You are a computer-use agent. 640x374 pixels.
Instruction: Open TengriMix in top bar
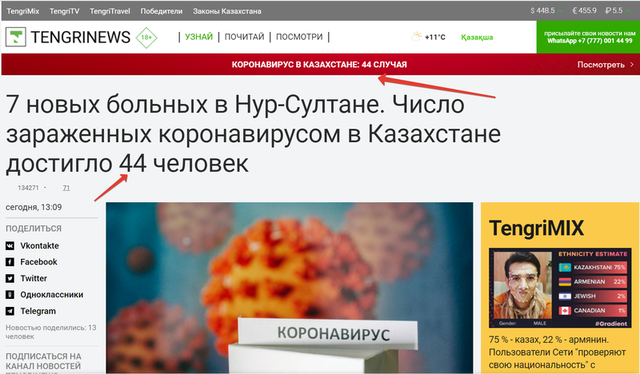coord(23,11)
